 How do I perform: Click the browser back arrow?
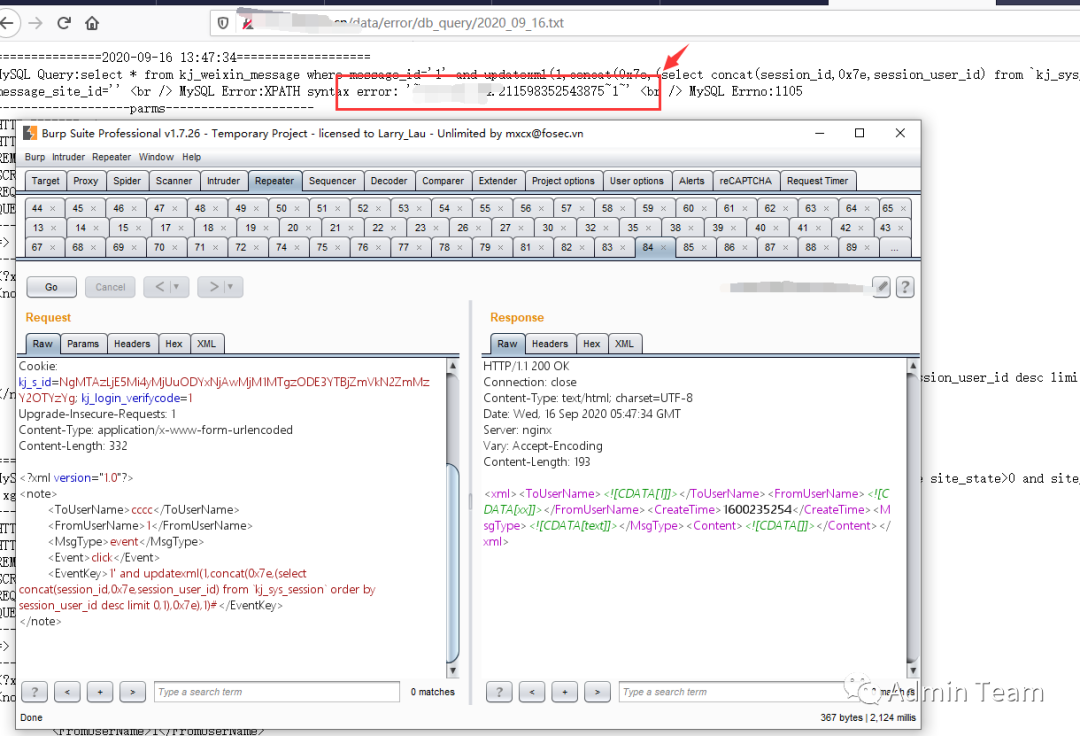6,23
